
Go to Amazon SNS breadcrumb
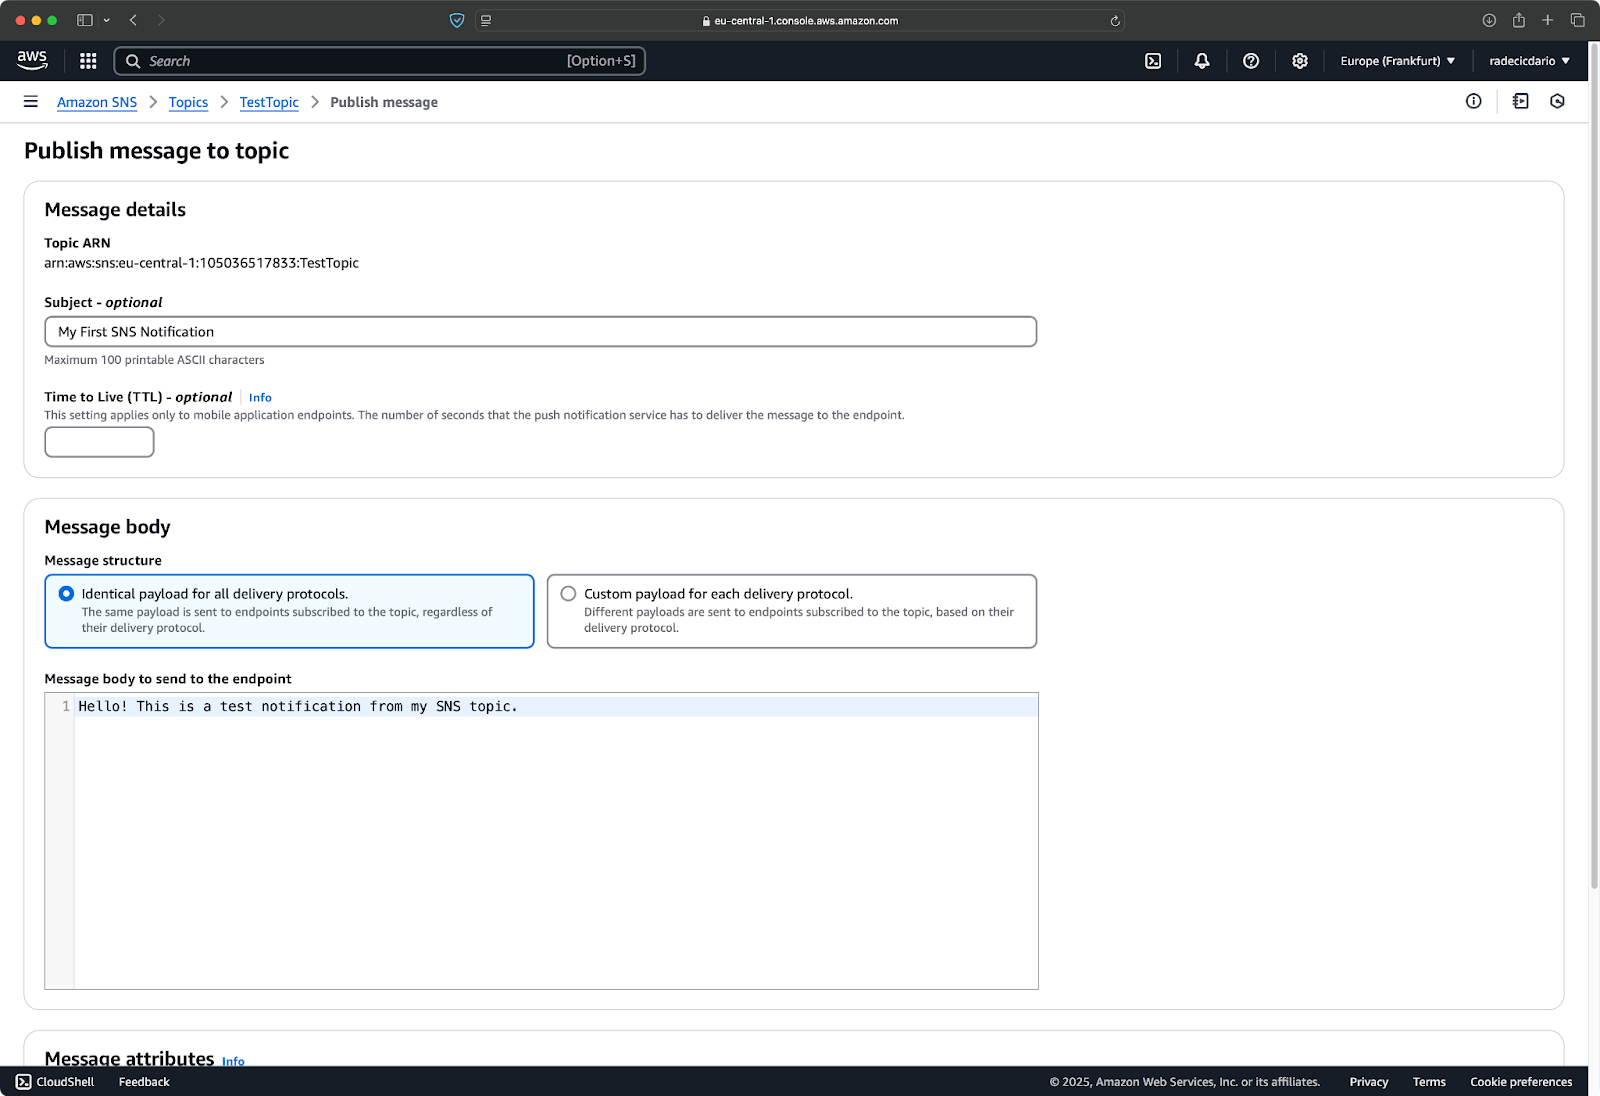(x=97, y=102)
